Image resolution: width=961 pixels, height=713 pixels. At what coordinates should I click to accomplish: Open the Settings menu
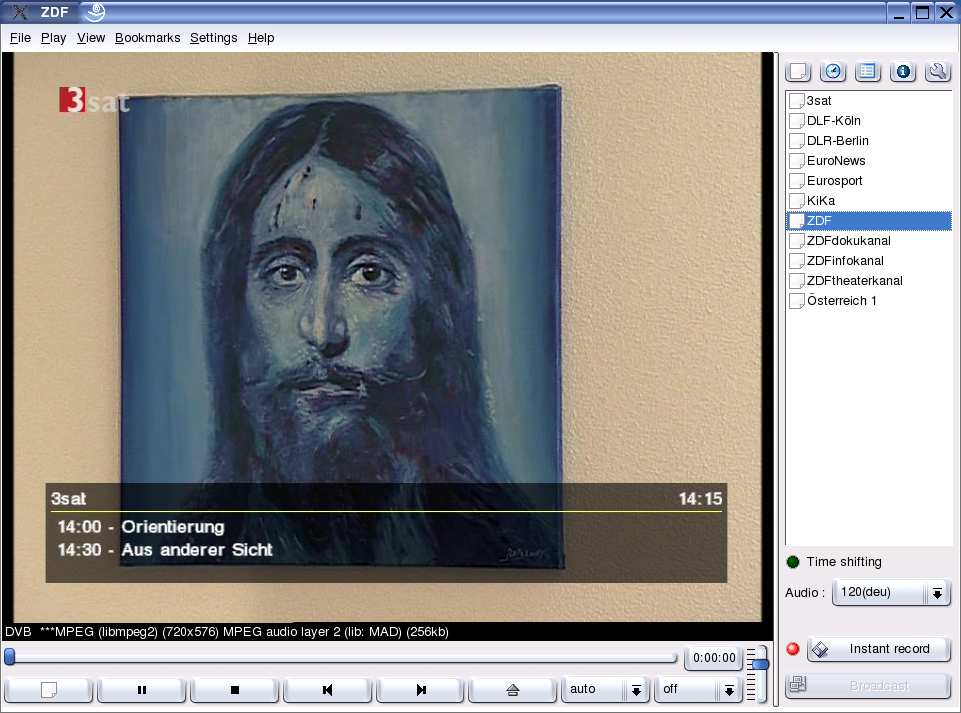point(213,38)
